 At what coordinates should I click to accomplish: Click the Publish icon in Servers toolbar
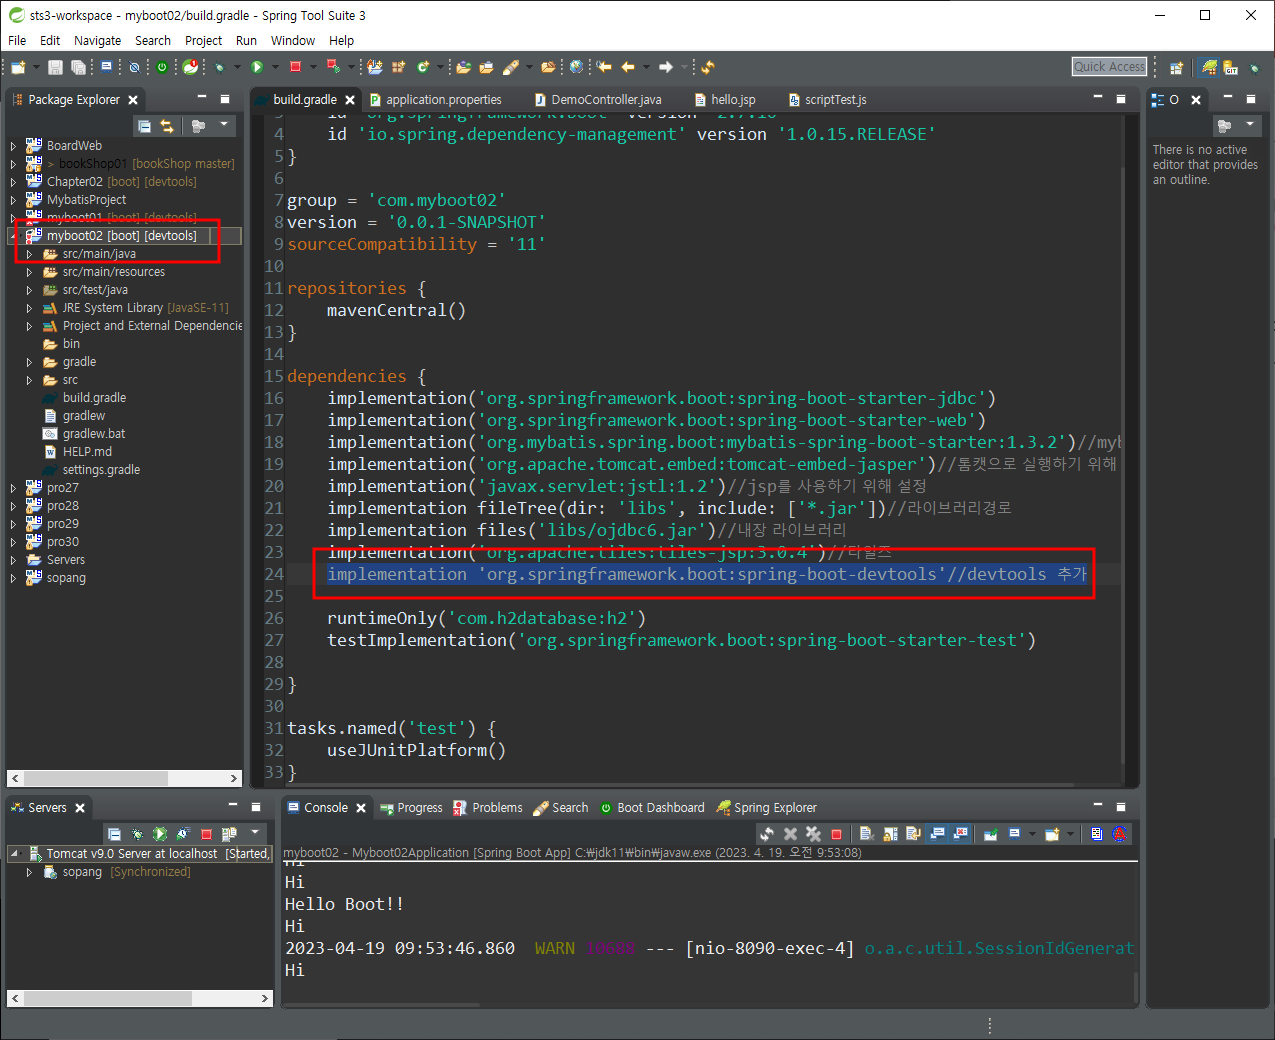click(229, 833)
